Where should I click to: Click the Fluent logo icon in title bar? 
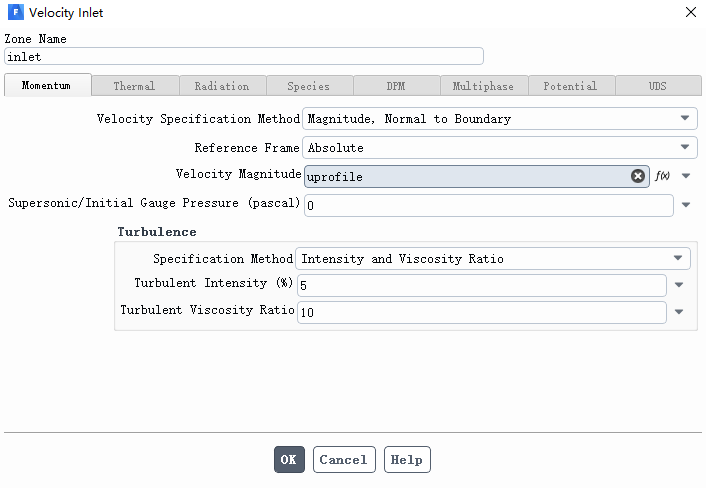point(15,13)
